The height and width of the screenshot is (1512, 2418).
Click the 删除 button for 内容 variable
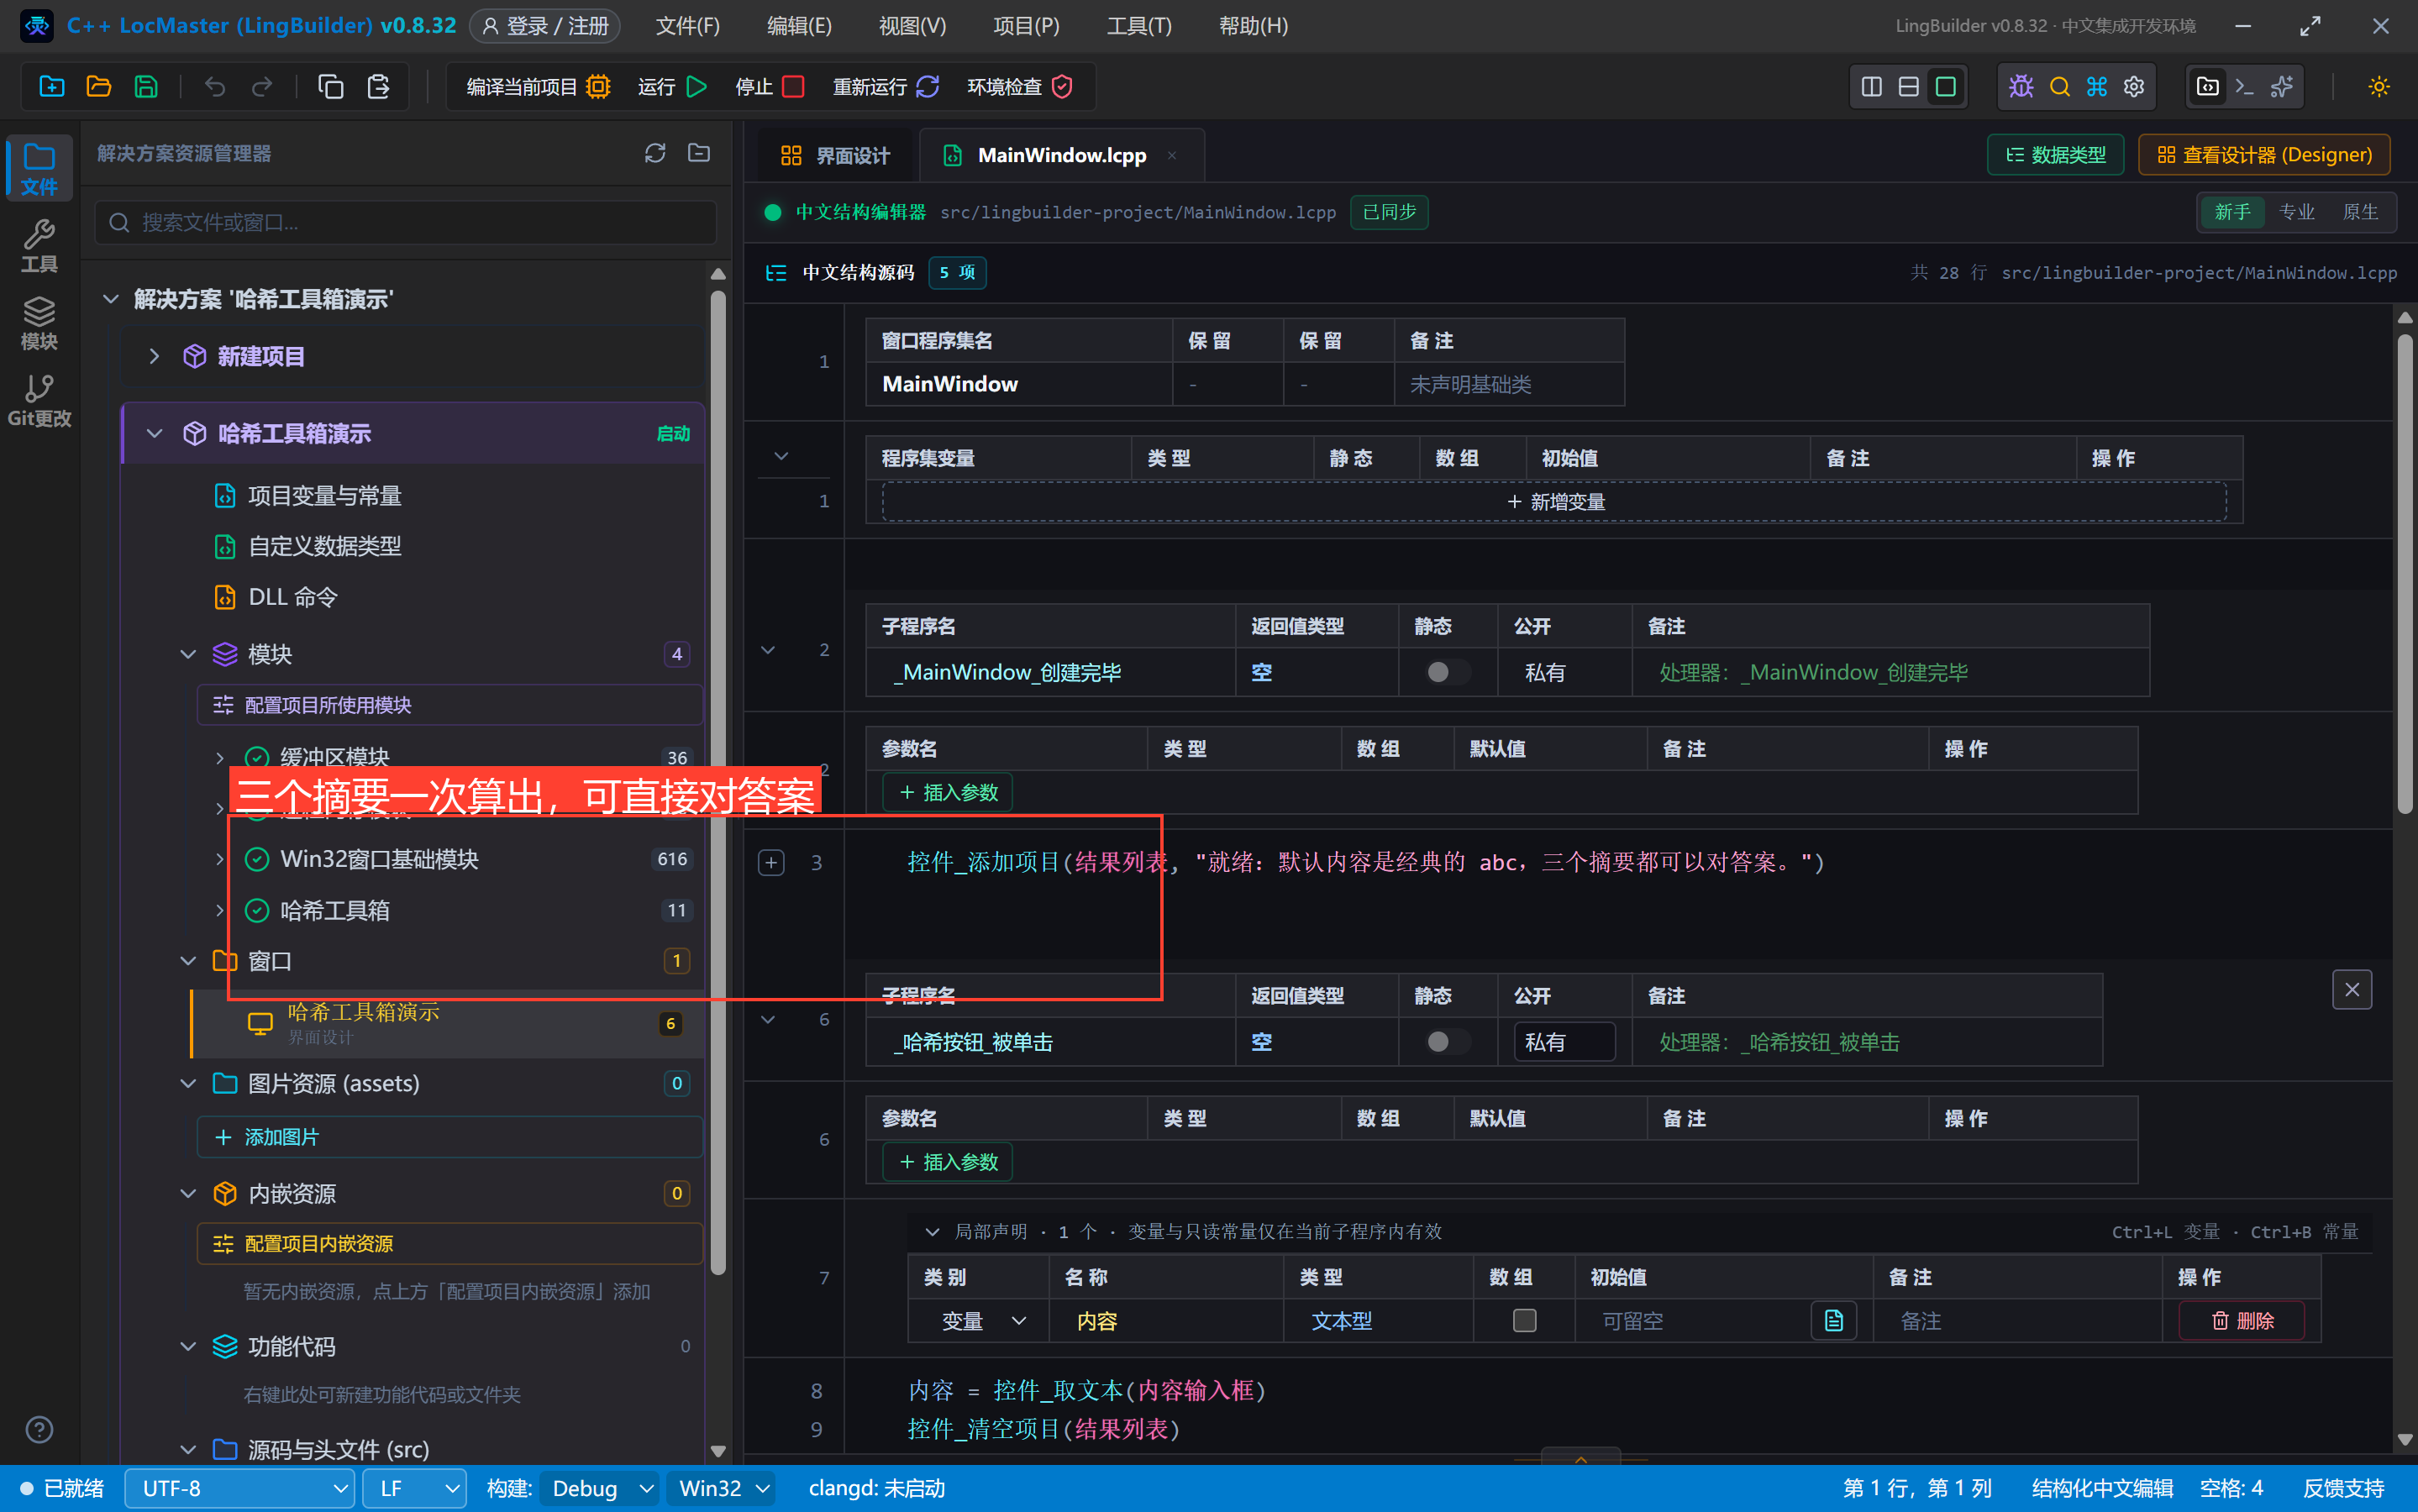point(2242,1321)
